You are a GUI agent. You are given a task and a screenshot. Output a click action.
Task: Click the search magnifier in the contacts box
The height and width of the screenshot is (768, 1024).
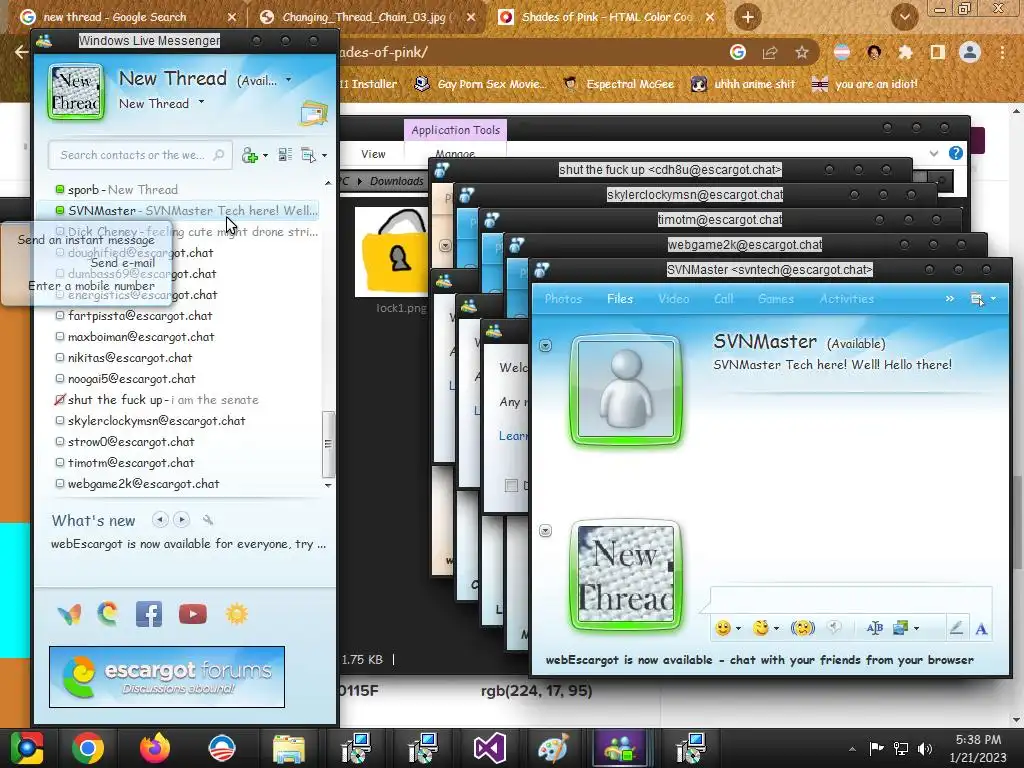[219, 155]
